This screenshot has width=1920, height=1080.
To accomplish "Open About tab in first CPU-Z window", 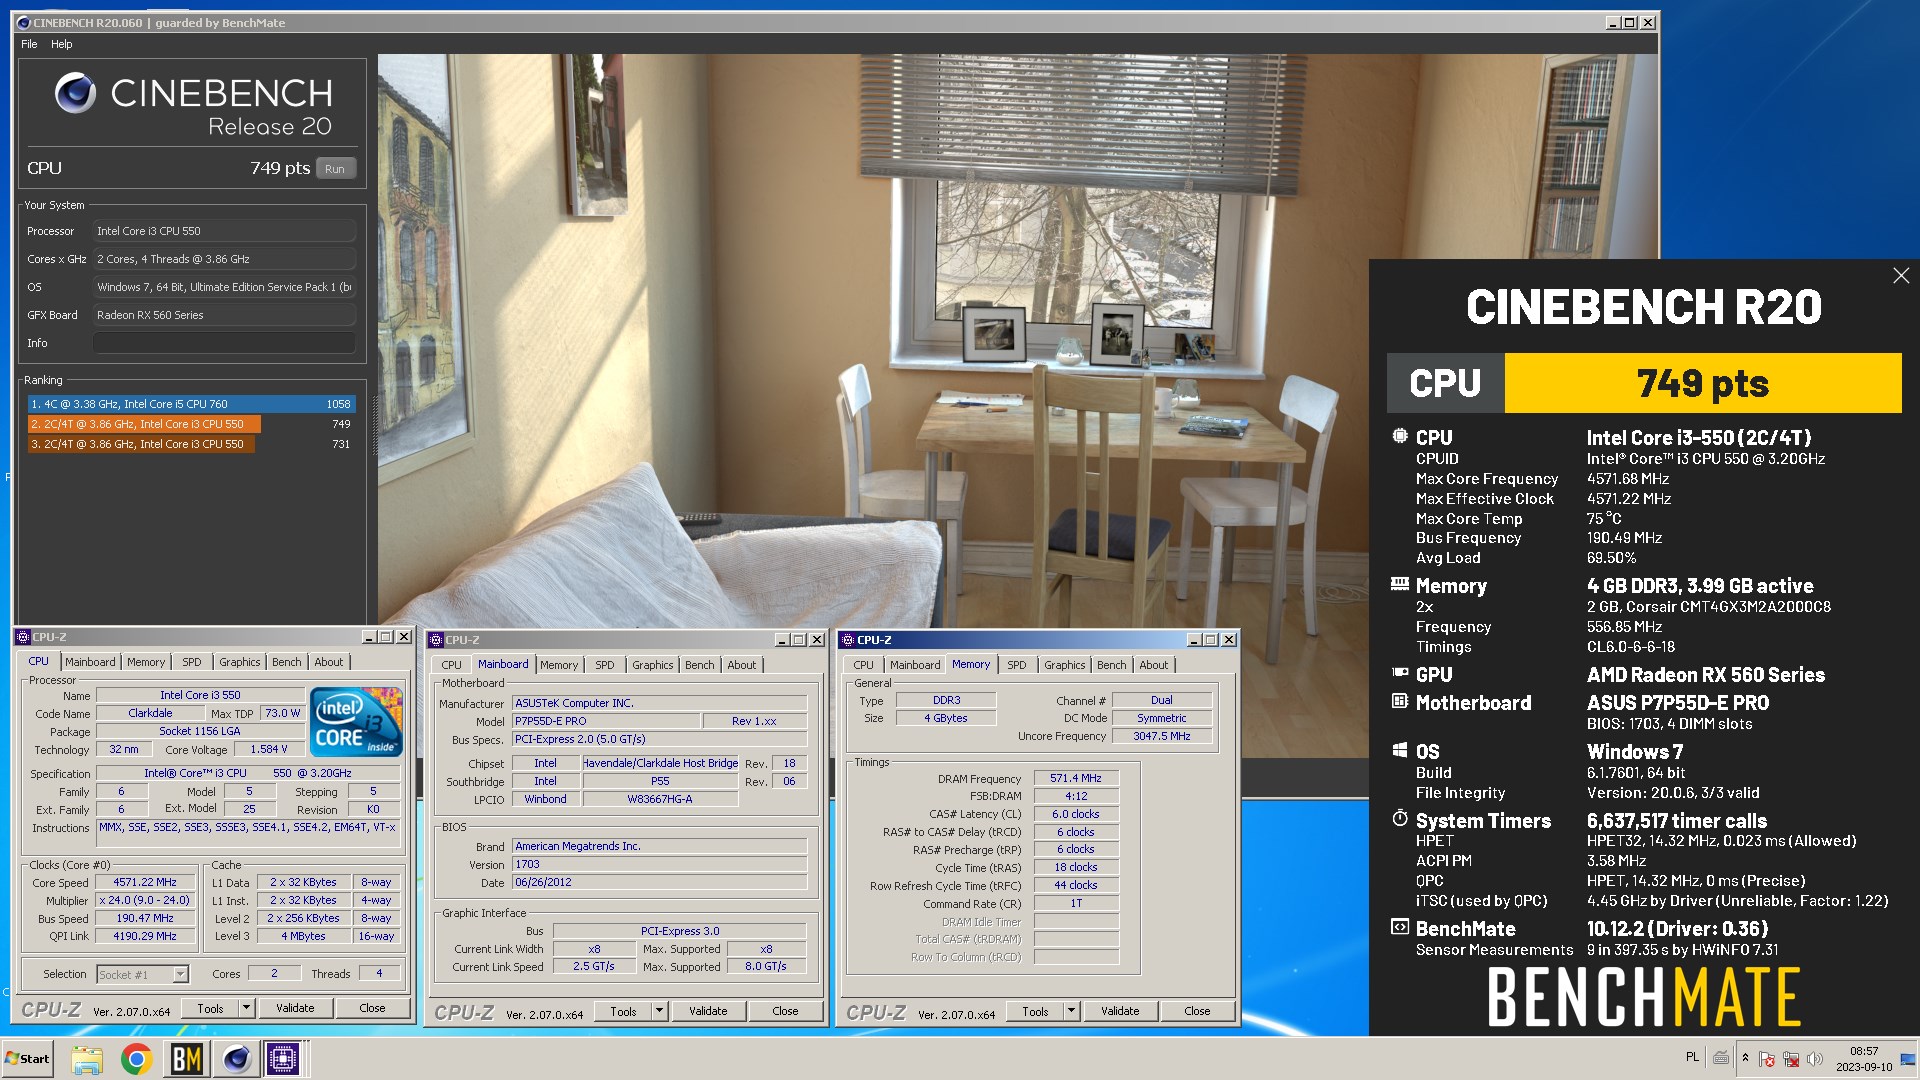I will 329,662.
